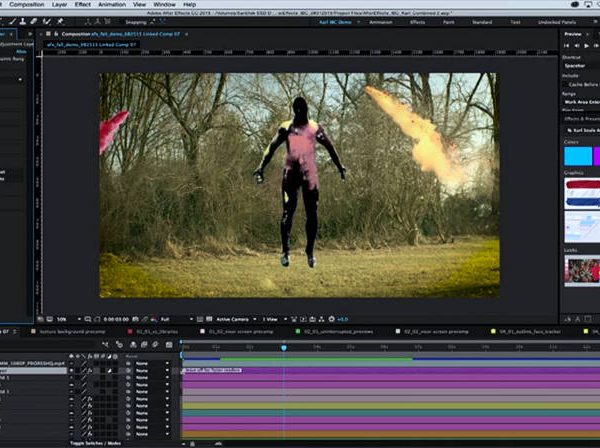Switch to the Standard workspace

(x=482, y=22)
